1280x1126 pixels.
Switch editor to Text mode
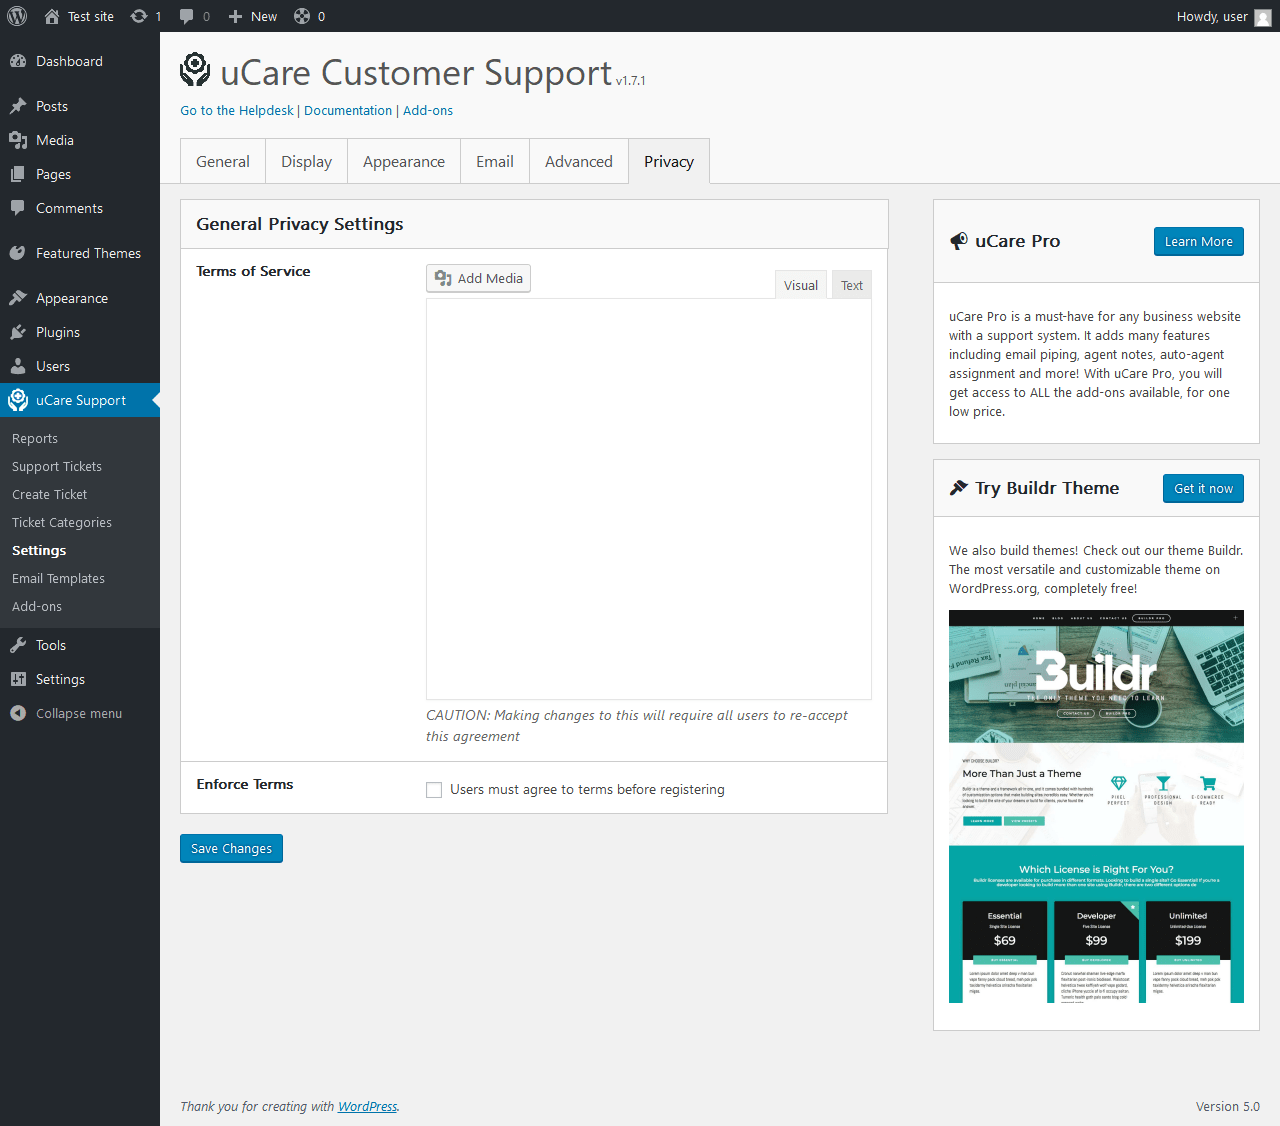852,285
